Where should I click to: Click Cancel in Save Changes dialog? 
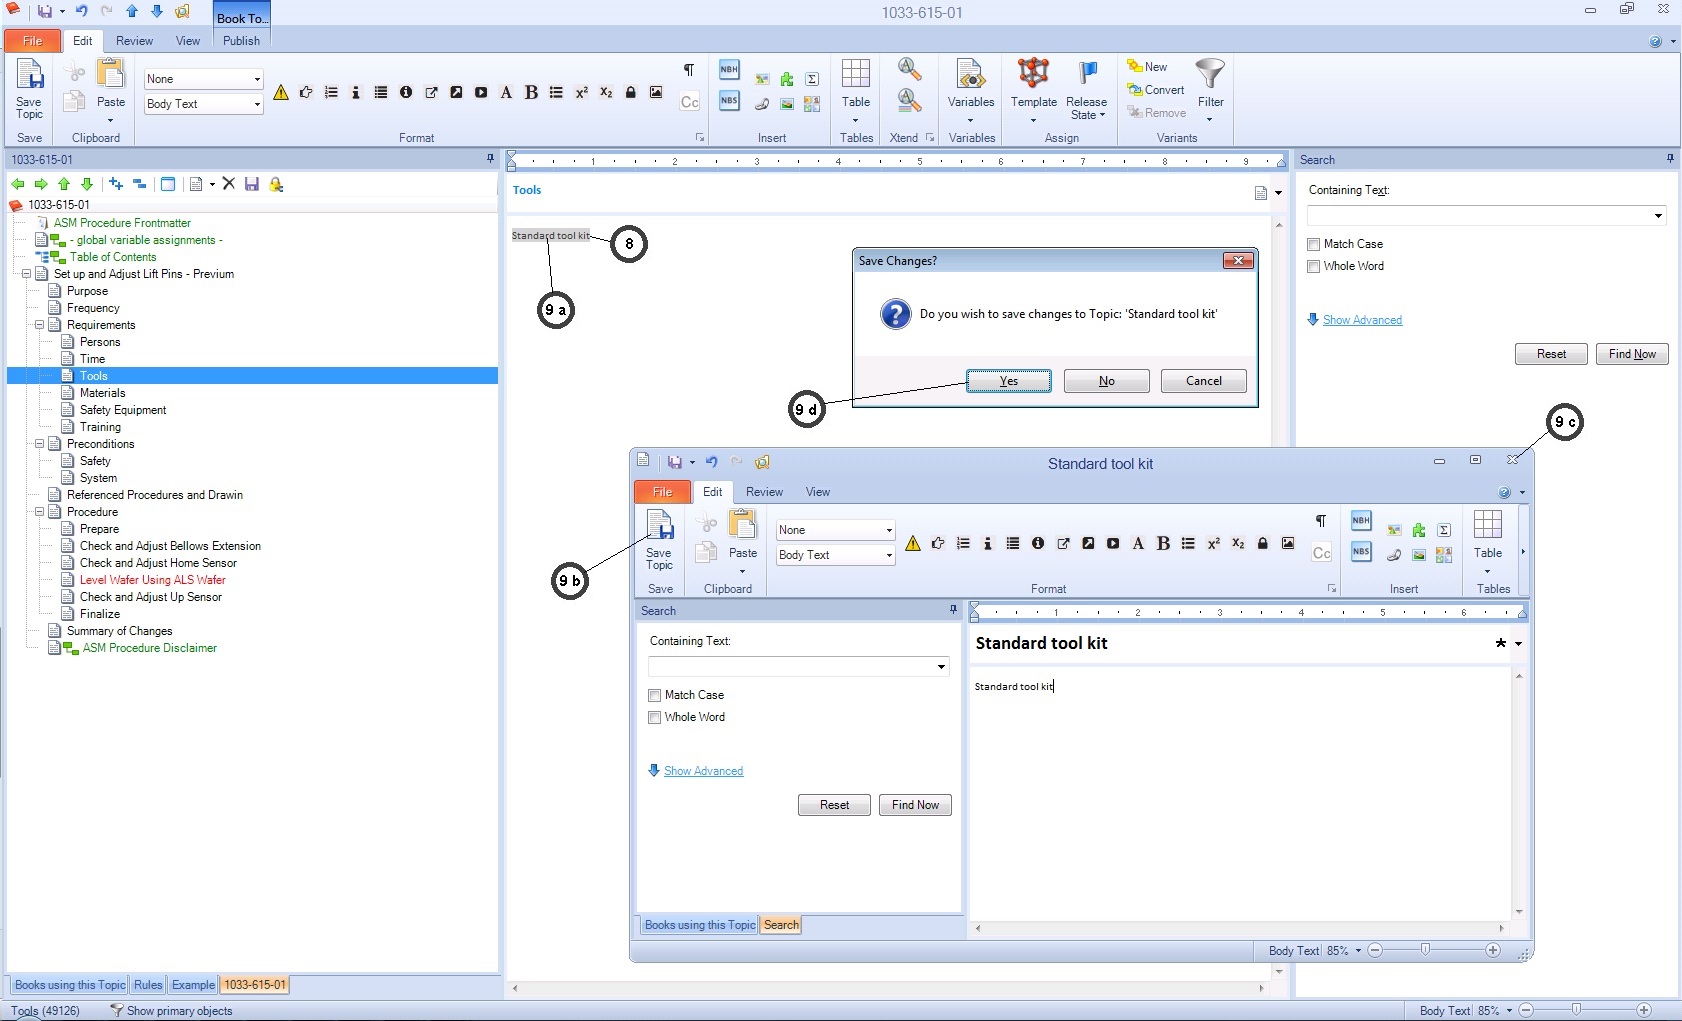[1204, 381]
